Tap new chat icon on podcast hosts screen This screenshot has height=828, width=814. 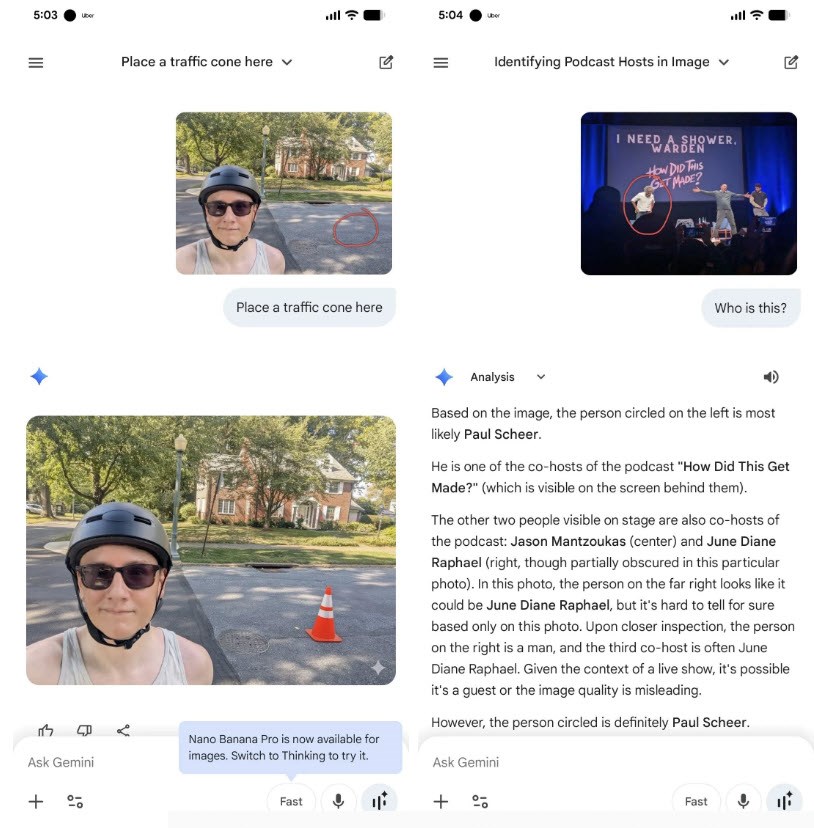(791, 62)
